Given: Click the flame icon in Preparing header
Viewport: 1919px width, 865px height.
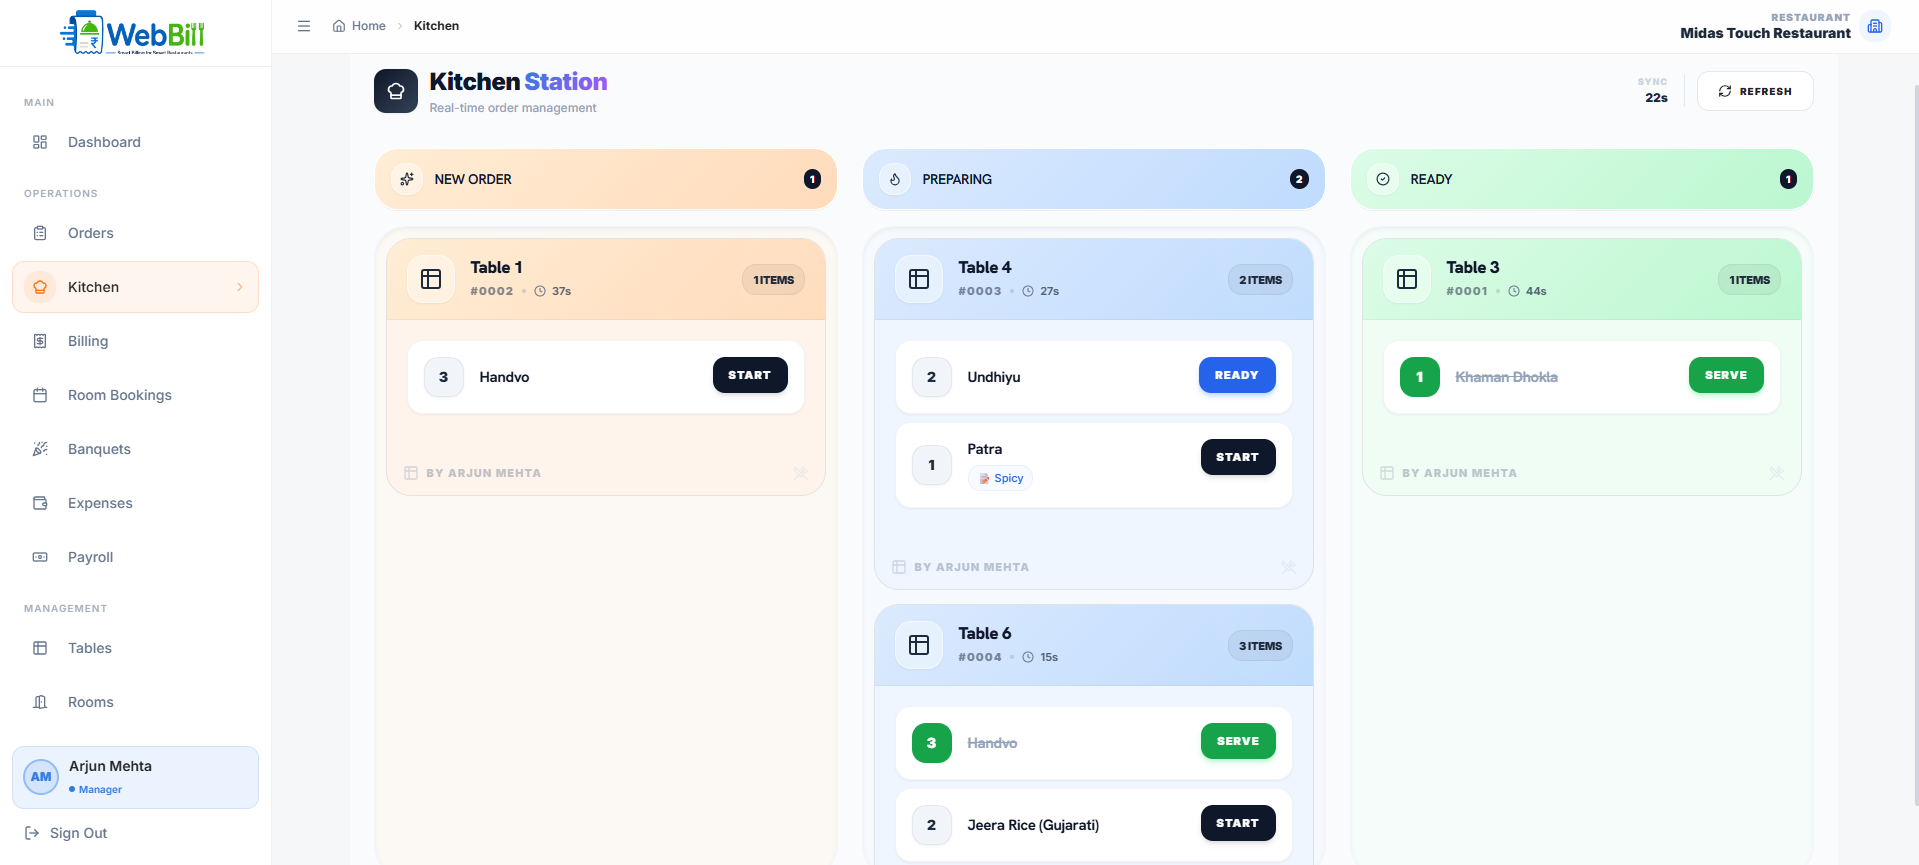Looking at the screenshot, I should 895,179.
